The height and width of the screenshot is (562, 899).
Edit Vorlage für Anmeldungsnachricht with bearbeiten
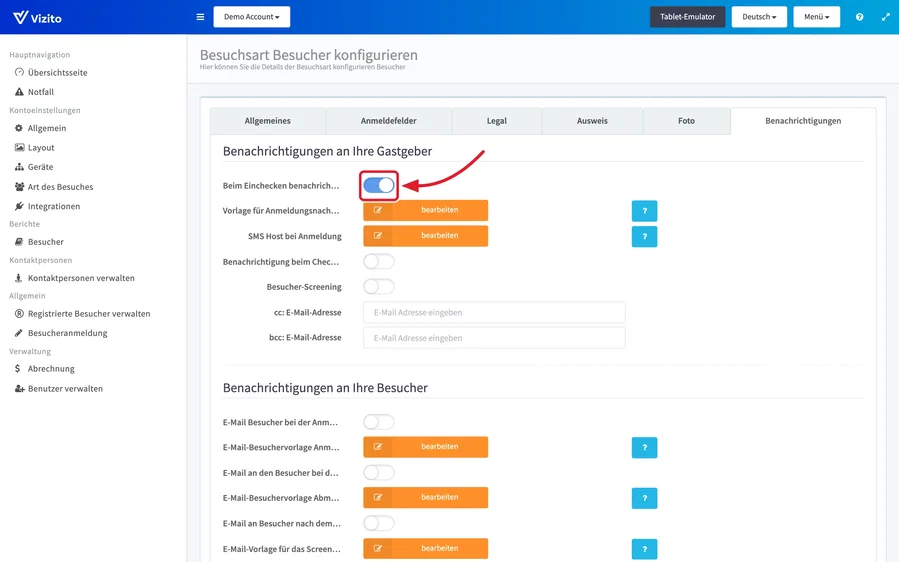[425, 210]
